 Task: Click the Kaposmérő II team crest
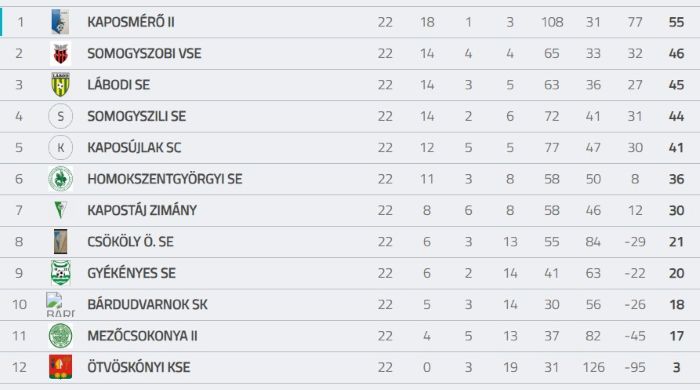(60, 22)
